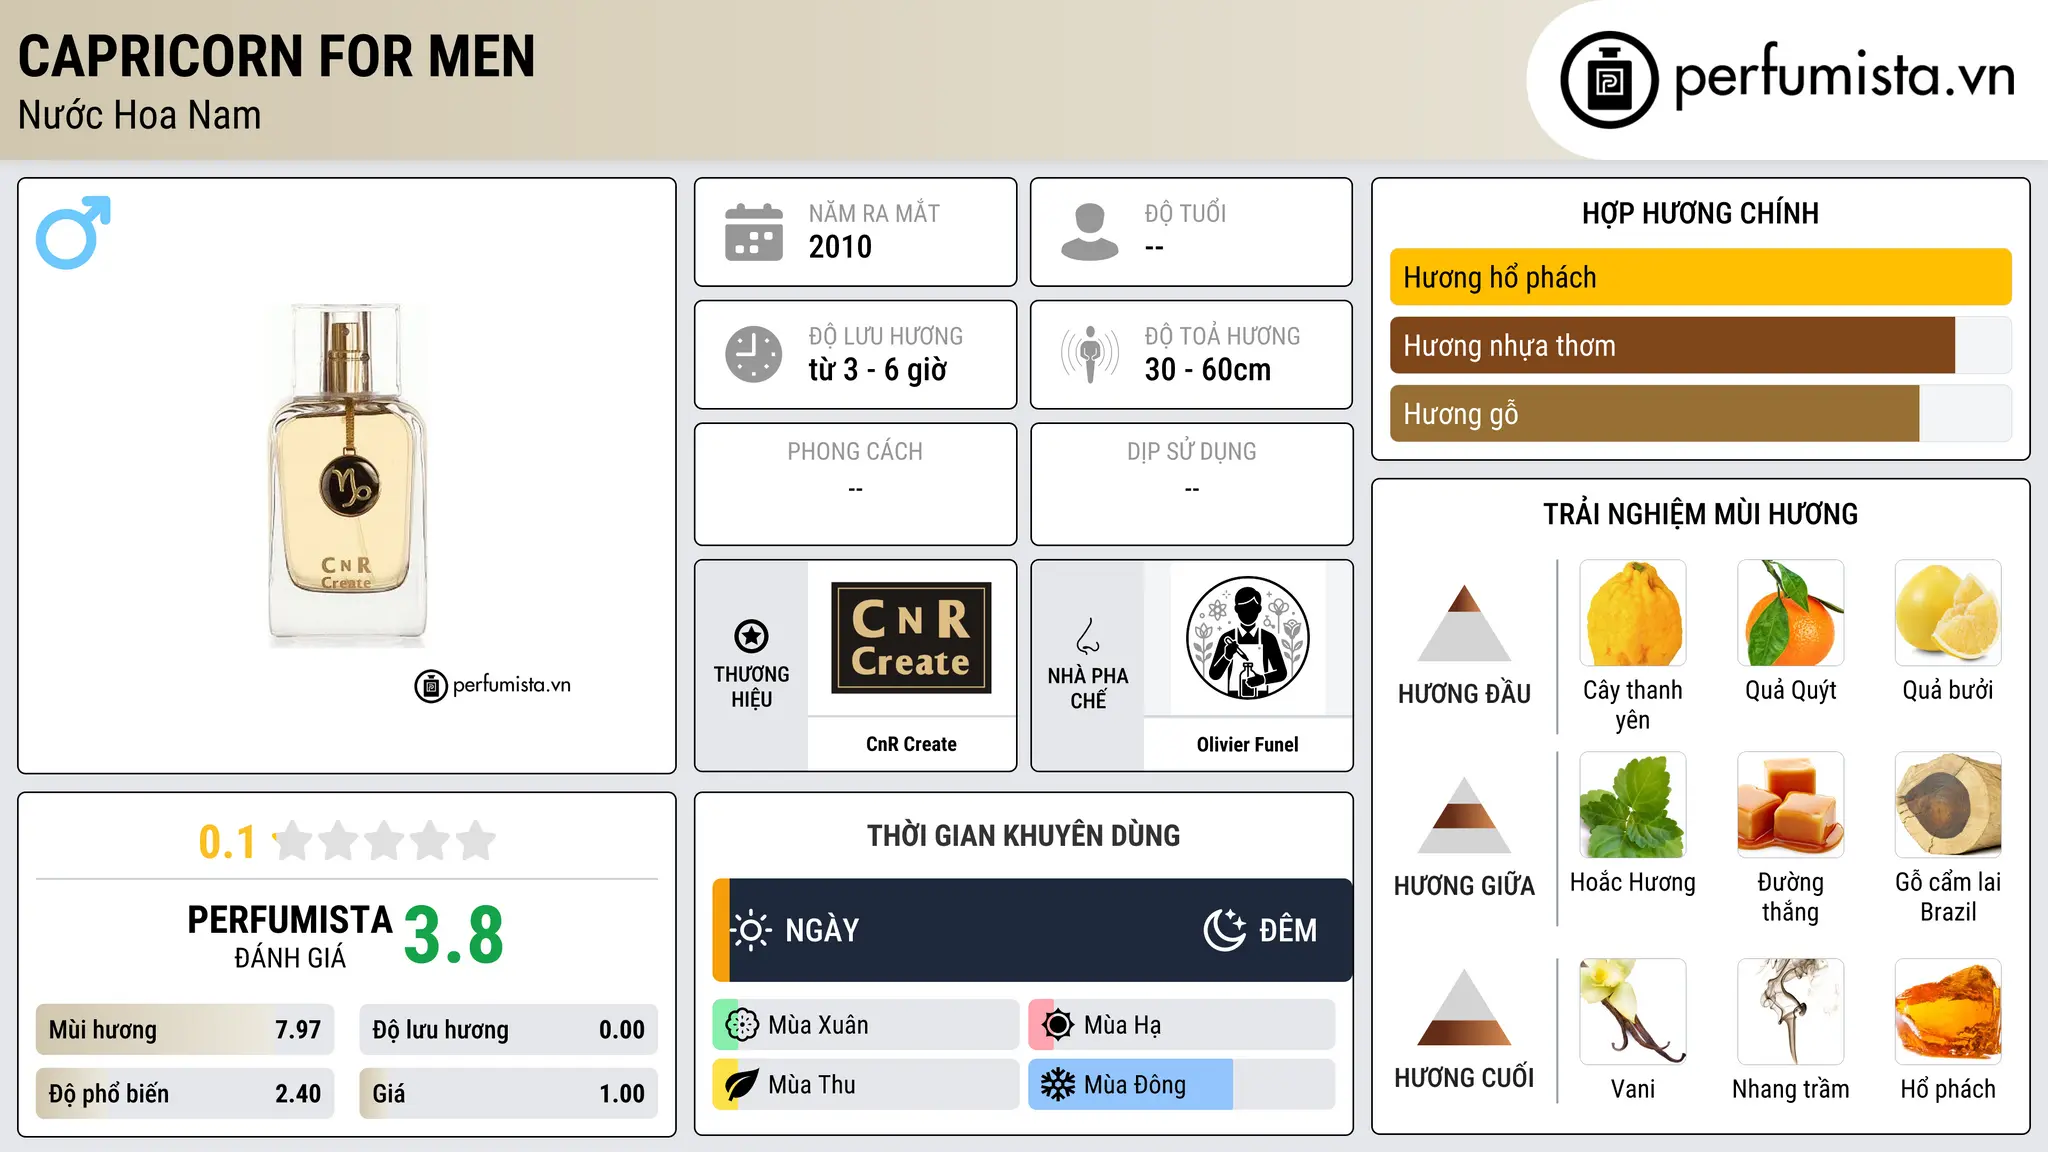Click the Nước Hoa Nam subtitle
The image size is (2048, 1152).
click(x=140, y=115)
